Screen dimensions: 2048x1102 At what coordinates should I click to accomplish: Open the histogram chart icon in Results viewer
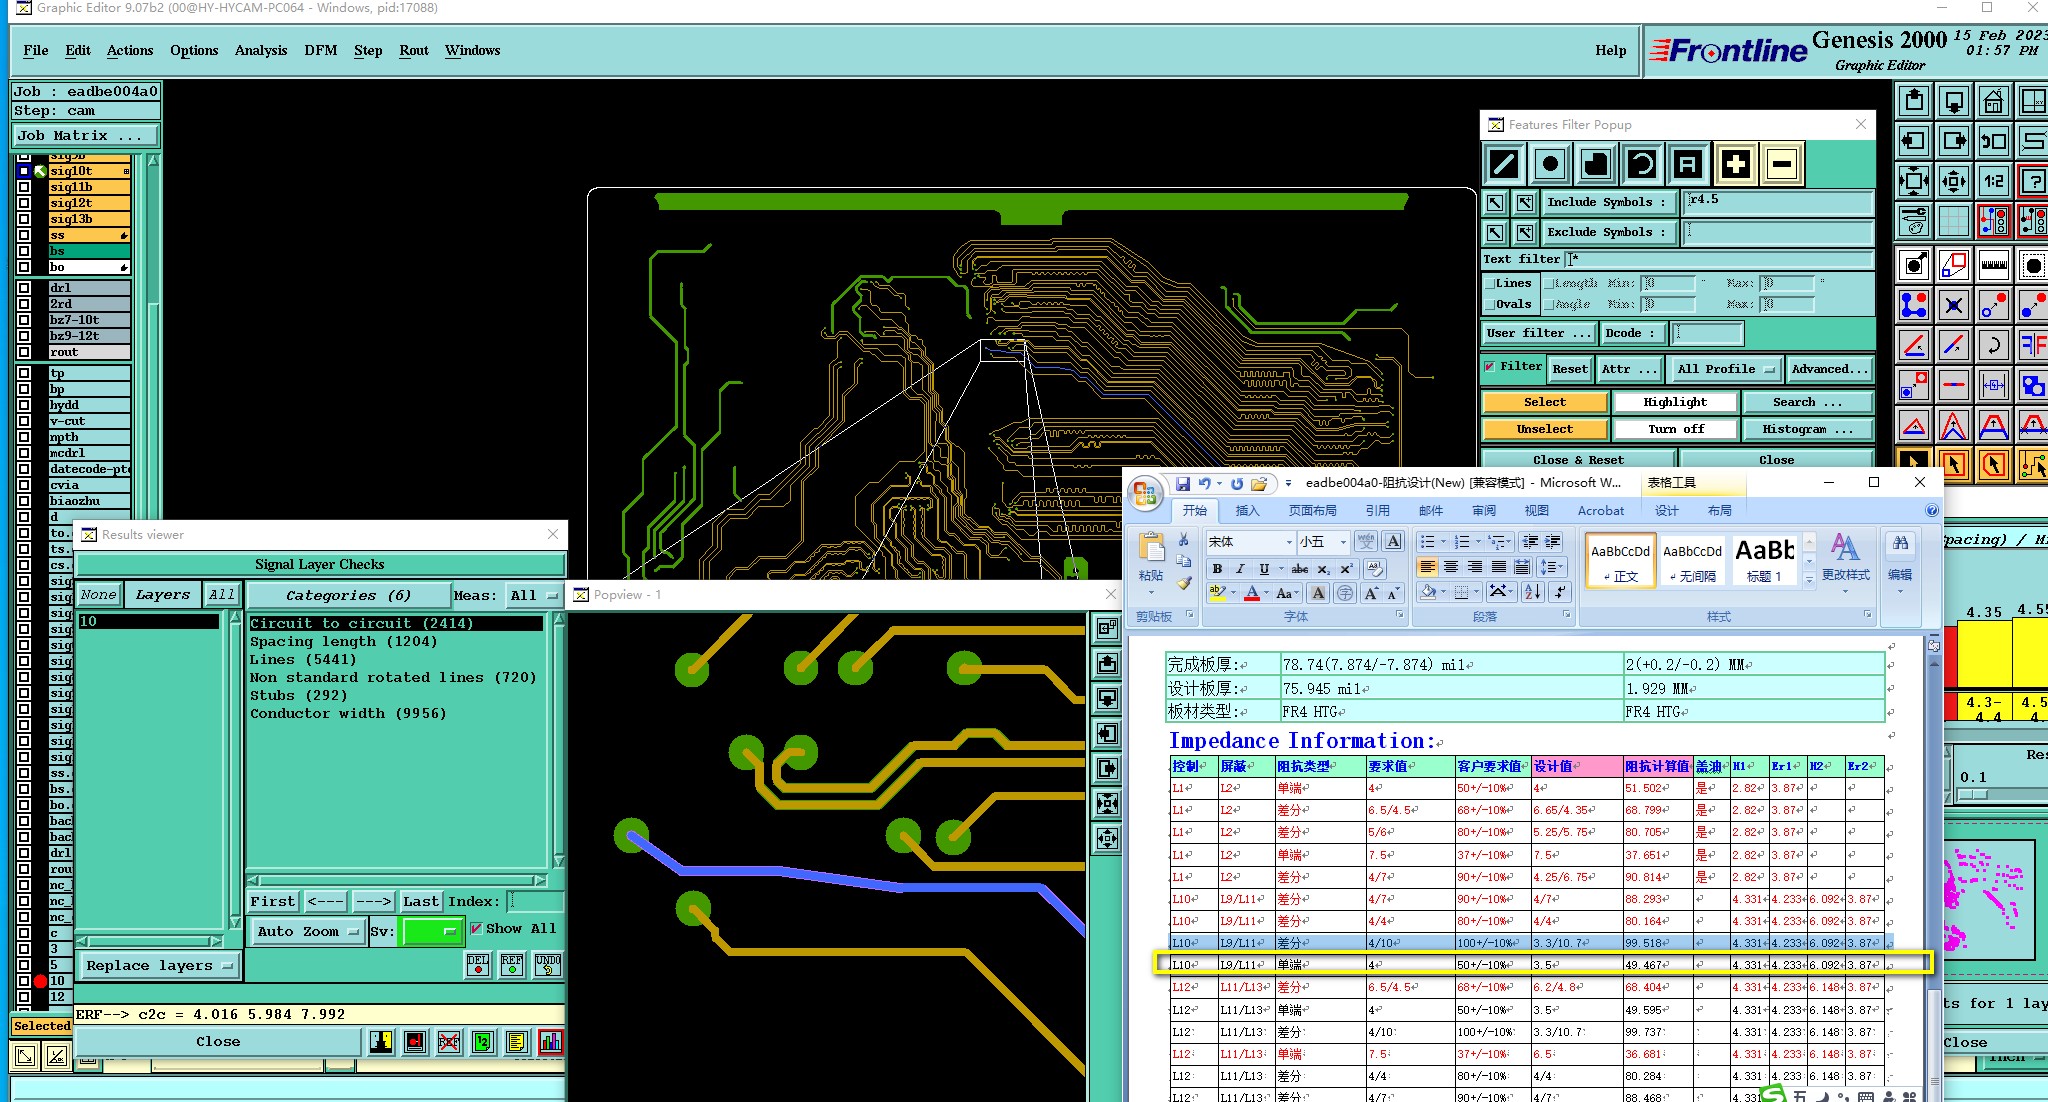pos(550,1042)
